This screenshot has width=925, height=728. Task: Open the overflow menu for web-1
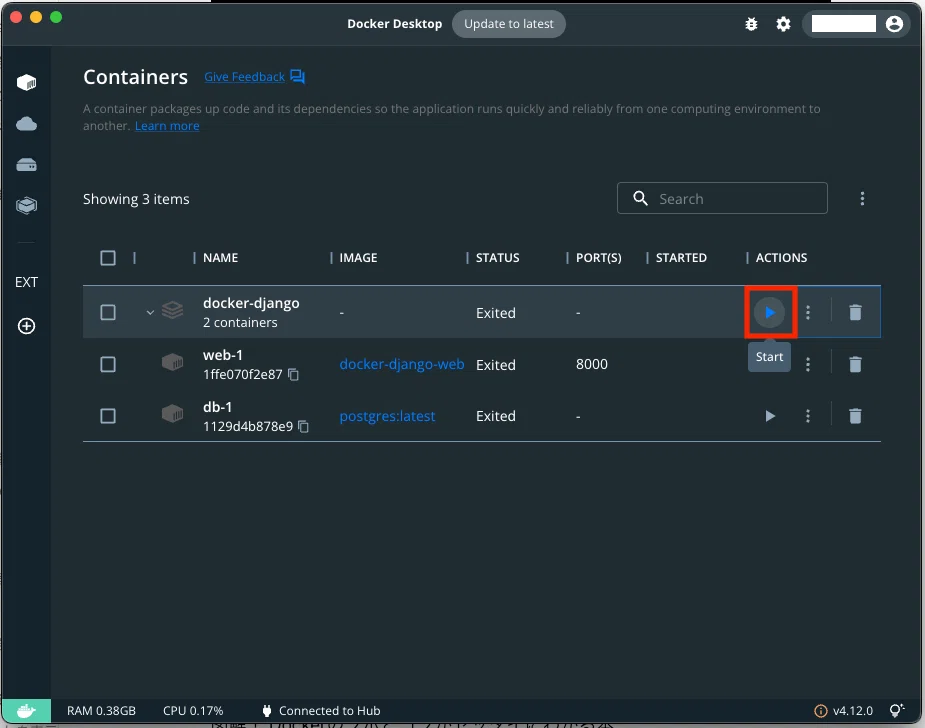(808, 364)
